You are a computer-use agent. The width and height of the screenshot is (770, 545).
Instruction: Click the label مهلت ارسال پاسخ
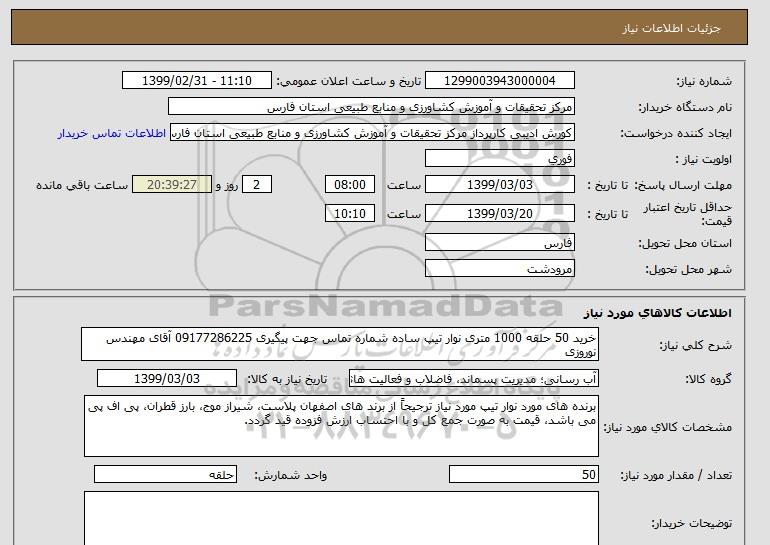click(x=683, y=186)
